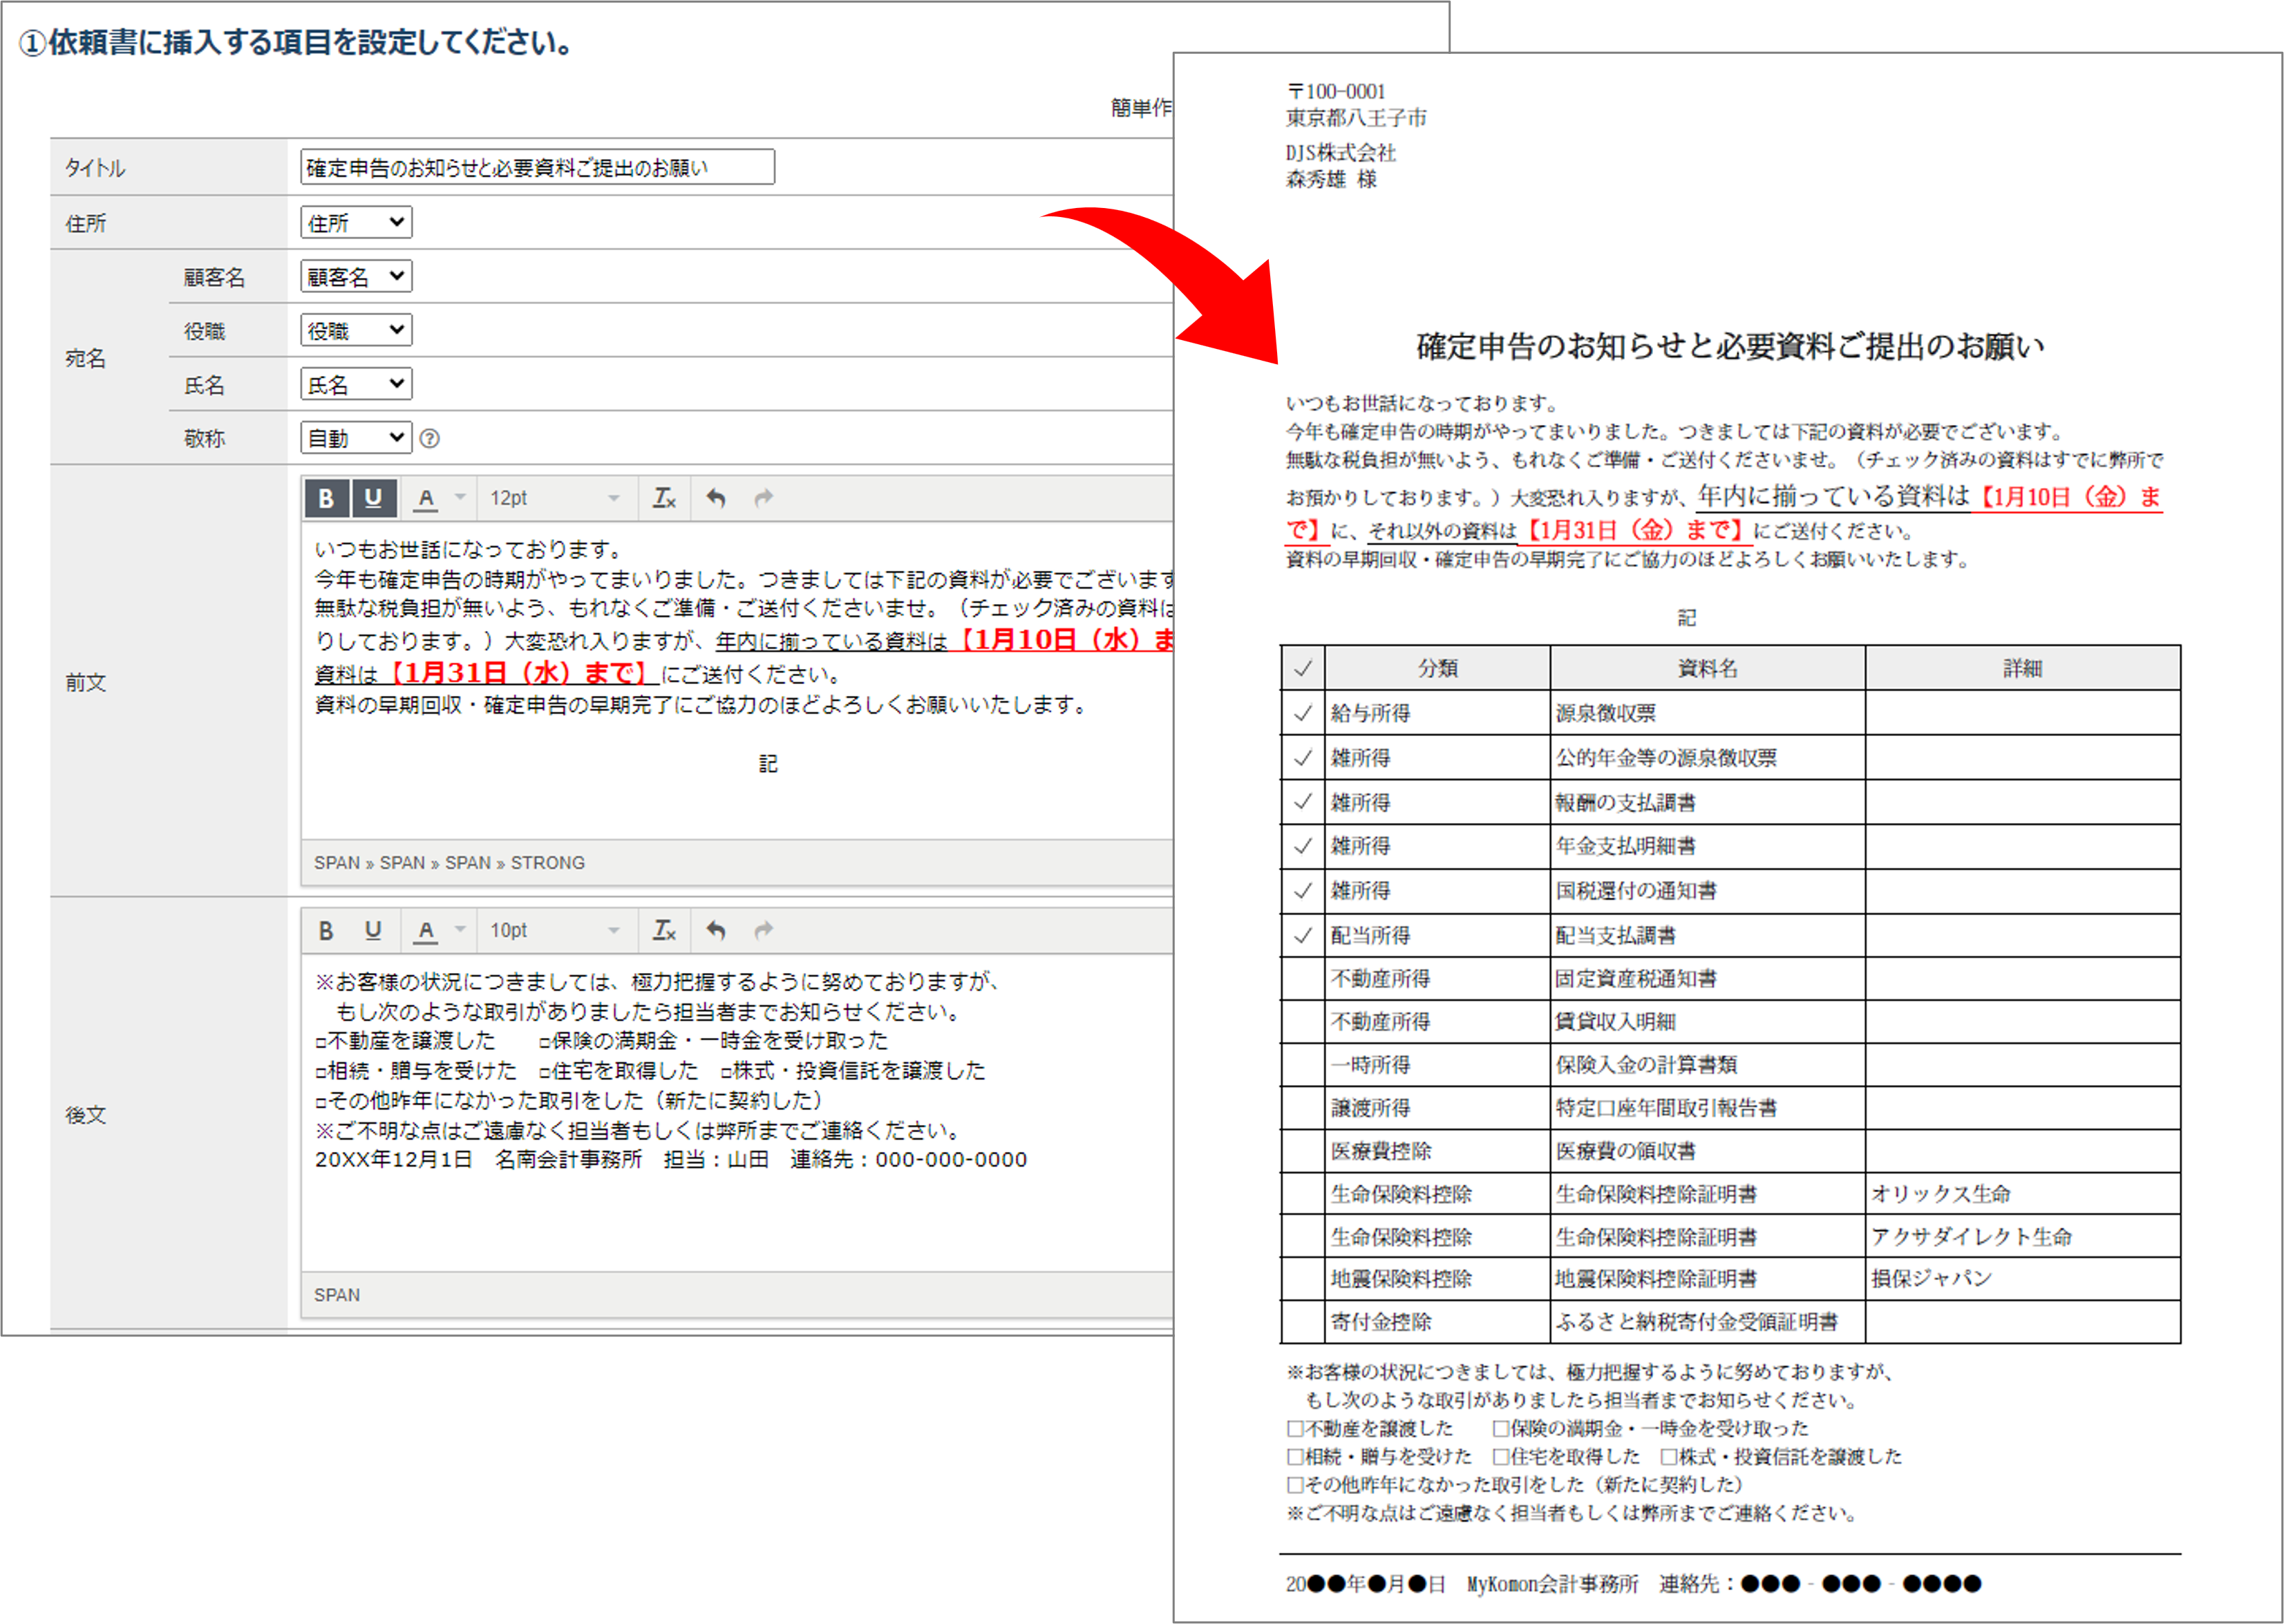Click help question mark next to 敬称

[x=430, y=438]
